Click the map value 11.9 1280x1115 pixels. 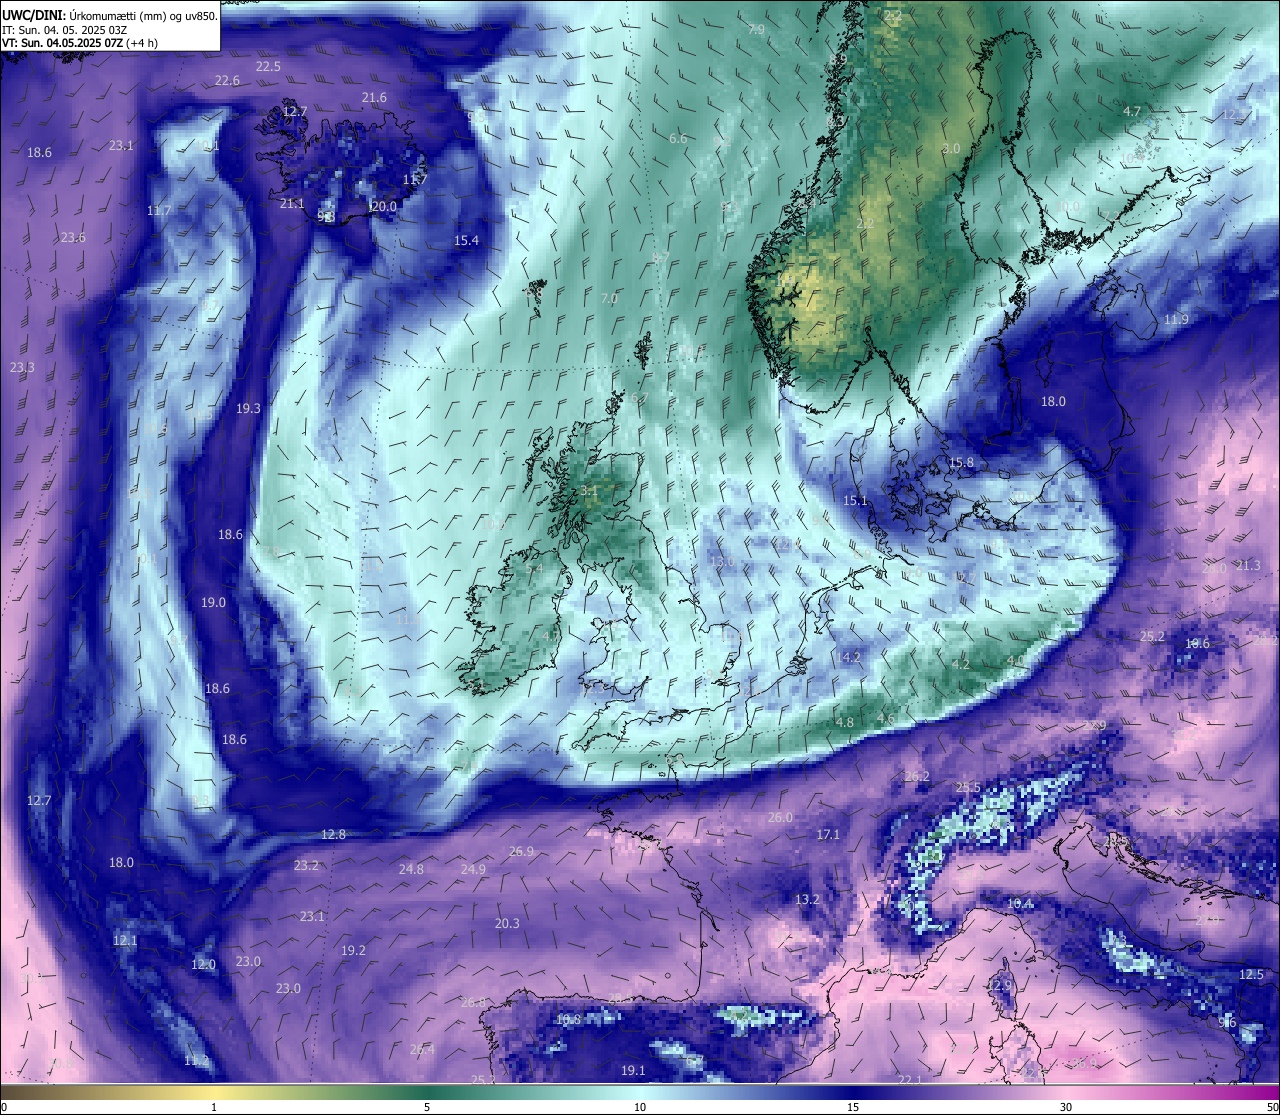coord(1176,319)
